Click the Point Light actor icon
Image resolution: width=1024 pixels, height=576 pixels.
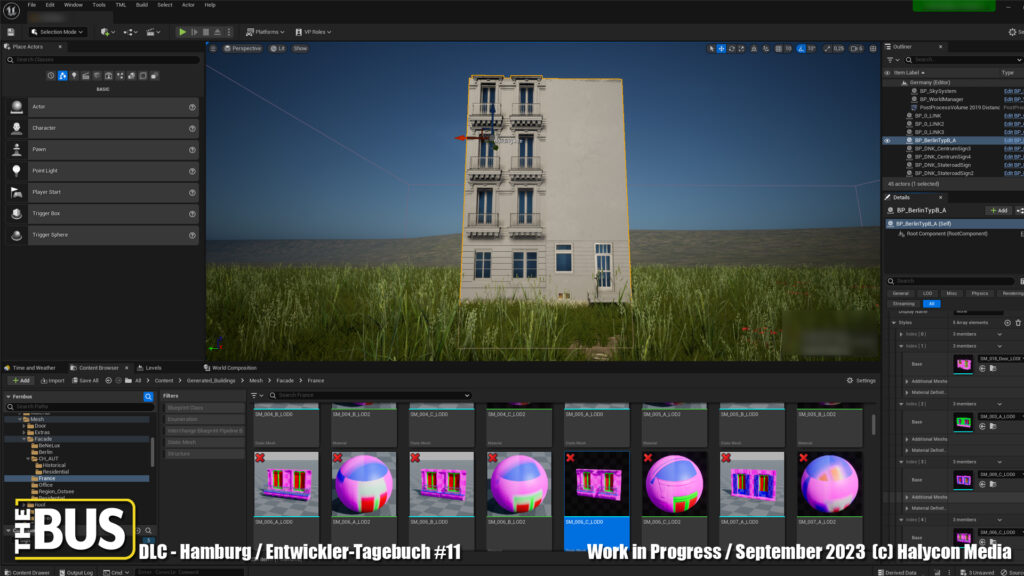[17, 171]
